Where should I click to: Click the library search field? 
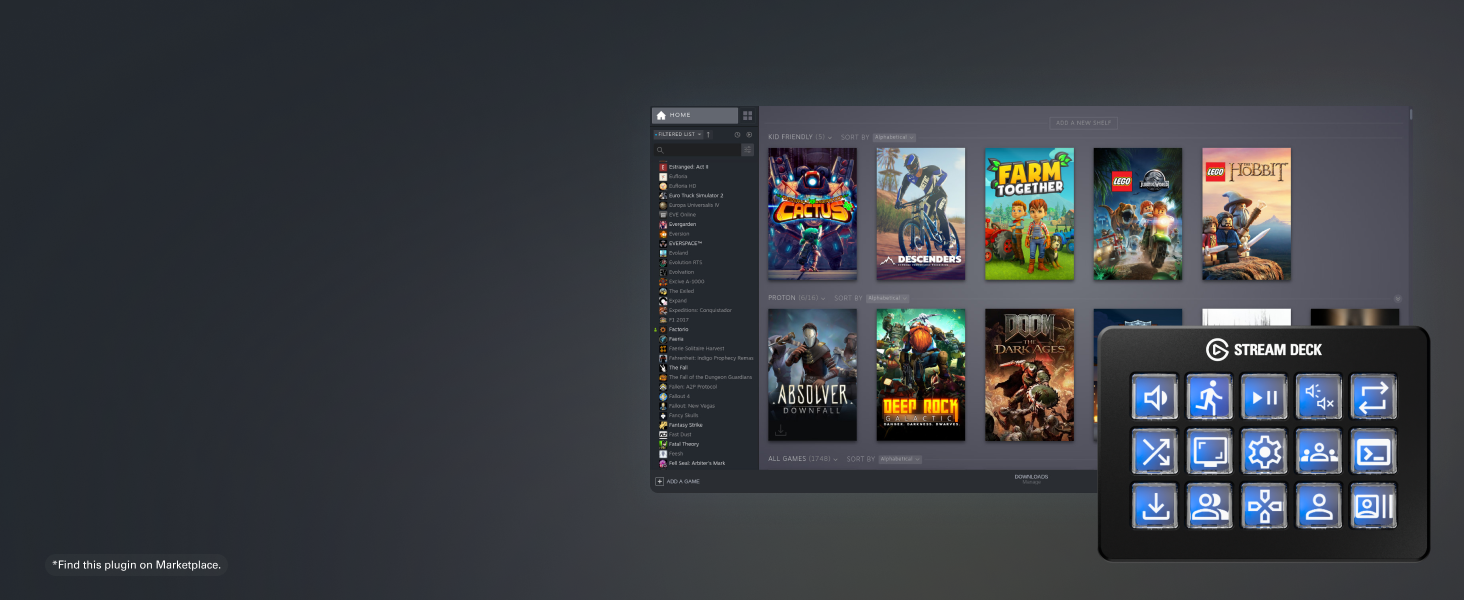pyautogui.click(x=696, y=149)
